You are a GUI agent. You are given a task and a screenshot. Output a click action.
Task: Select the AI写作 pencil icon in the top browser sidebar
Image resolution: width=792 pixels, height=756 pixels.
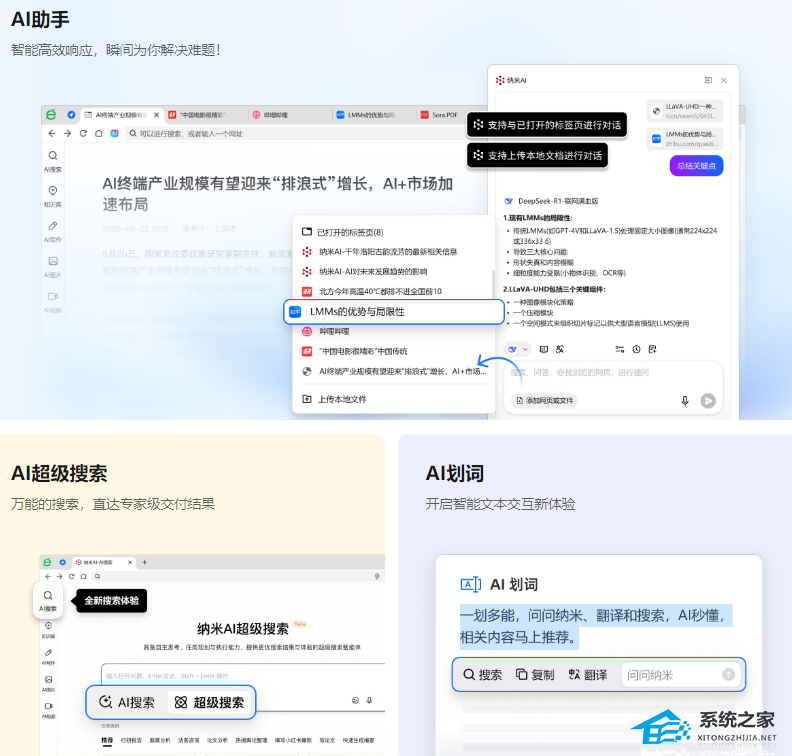click(x=53, y=226)
